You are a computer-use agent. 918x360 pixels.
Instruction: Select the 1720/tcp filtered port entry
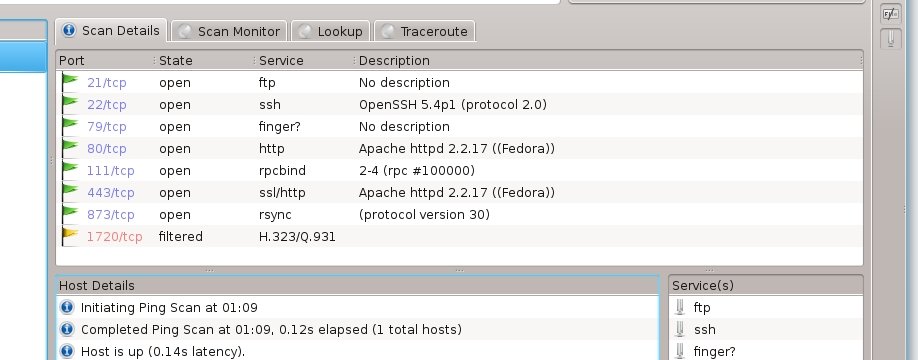pos(115,236)
